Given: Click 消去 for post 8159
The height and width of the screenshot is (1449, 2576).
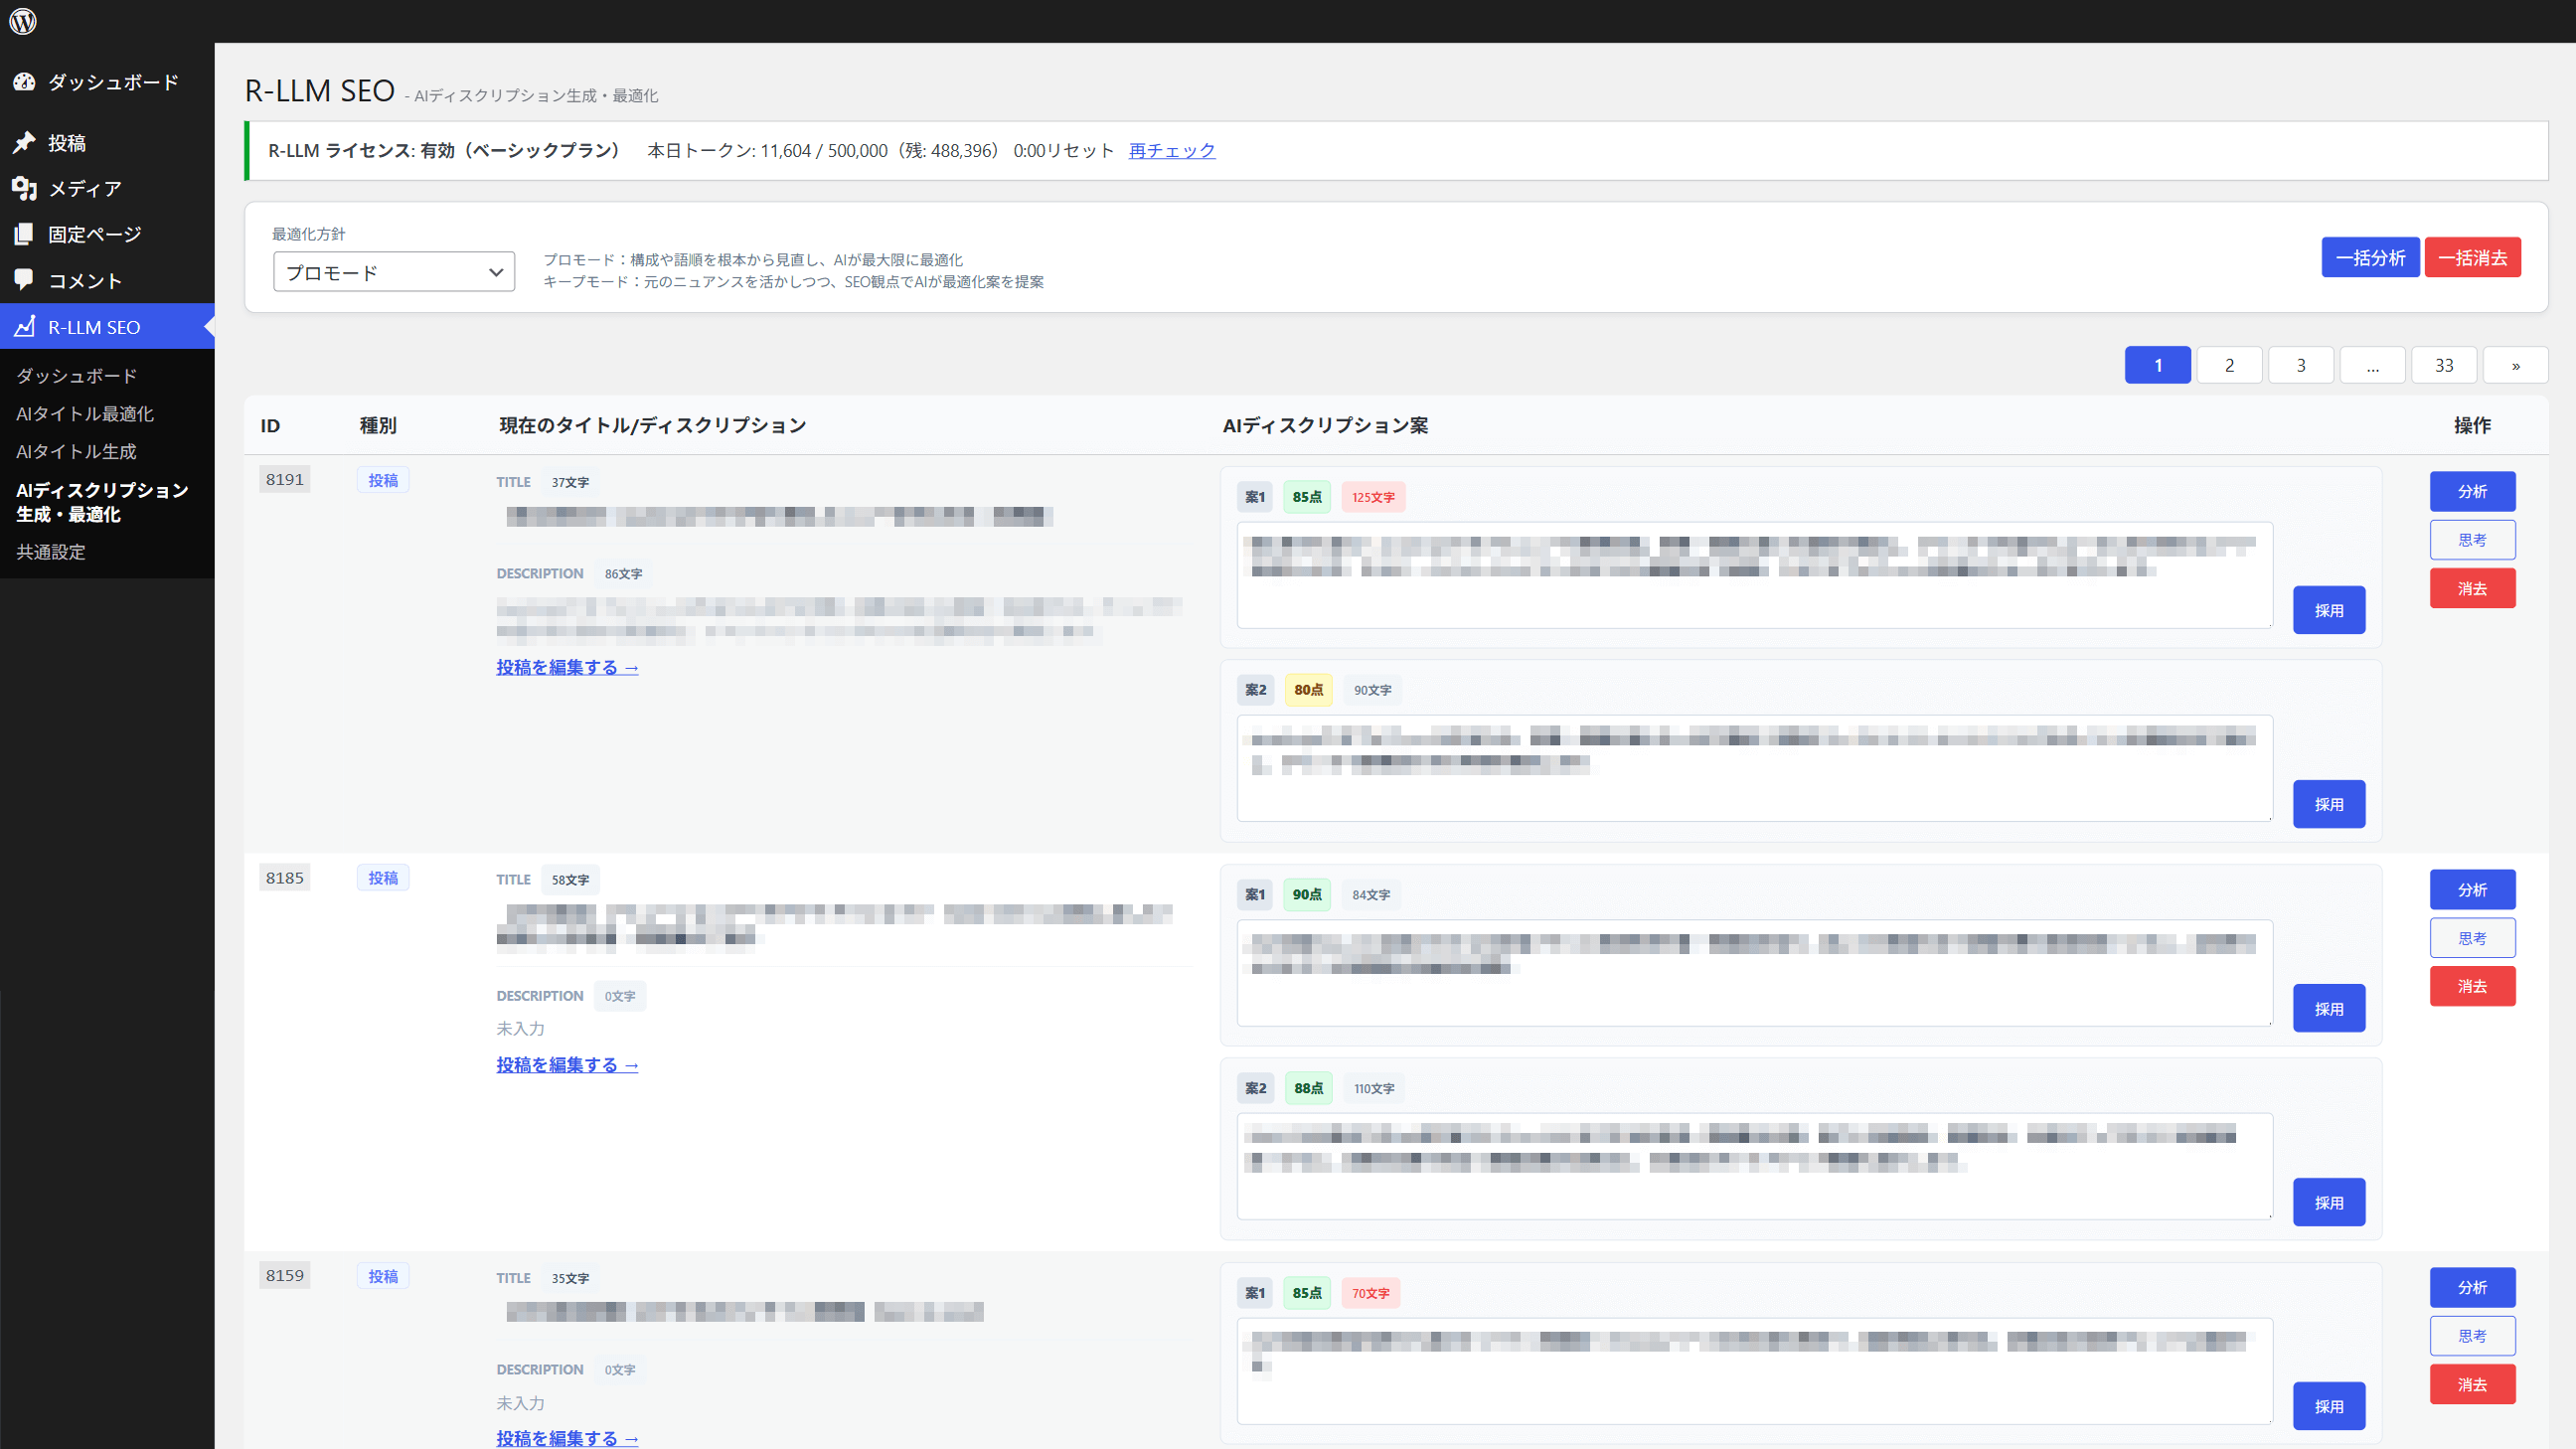Looking at the screenshot, I should pos(2472,1385).
